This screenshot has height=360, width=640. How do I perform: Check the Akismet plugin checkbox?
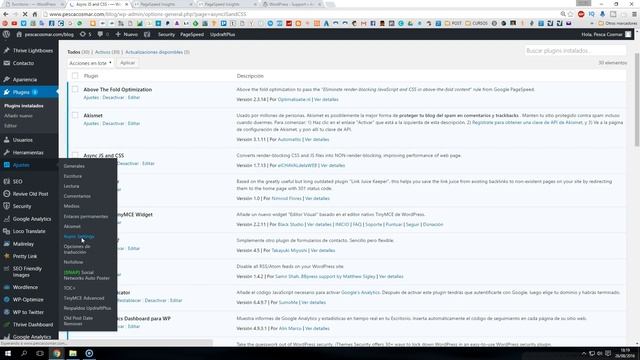click(75, 115)
